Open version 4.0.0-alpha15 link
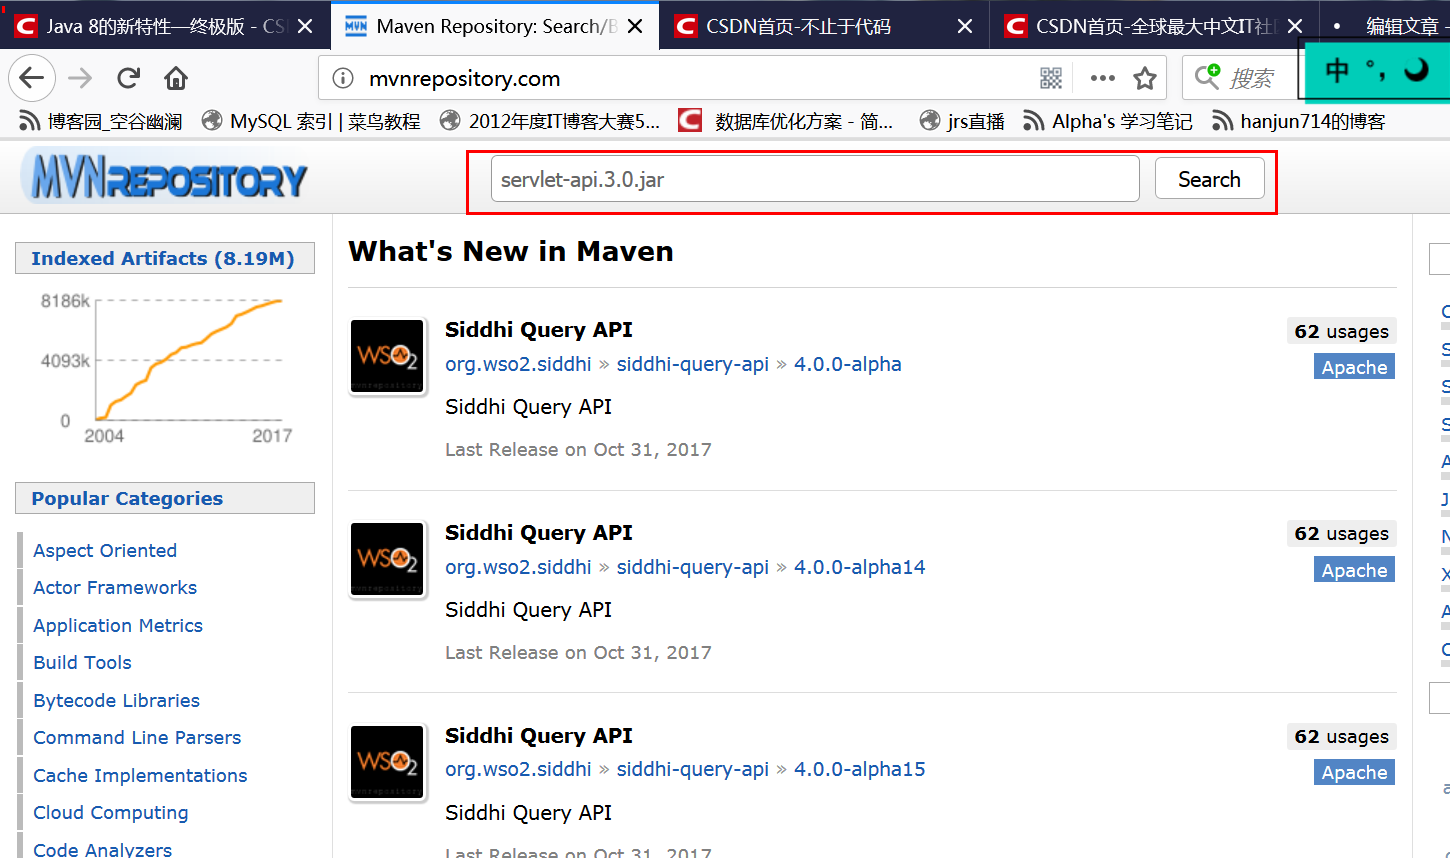Image resolution: width=1450 pixels, height=858 pixels. [860, 769]
